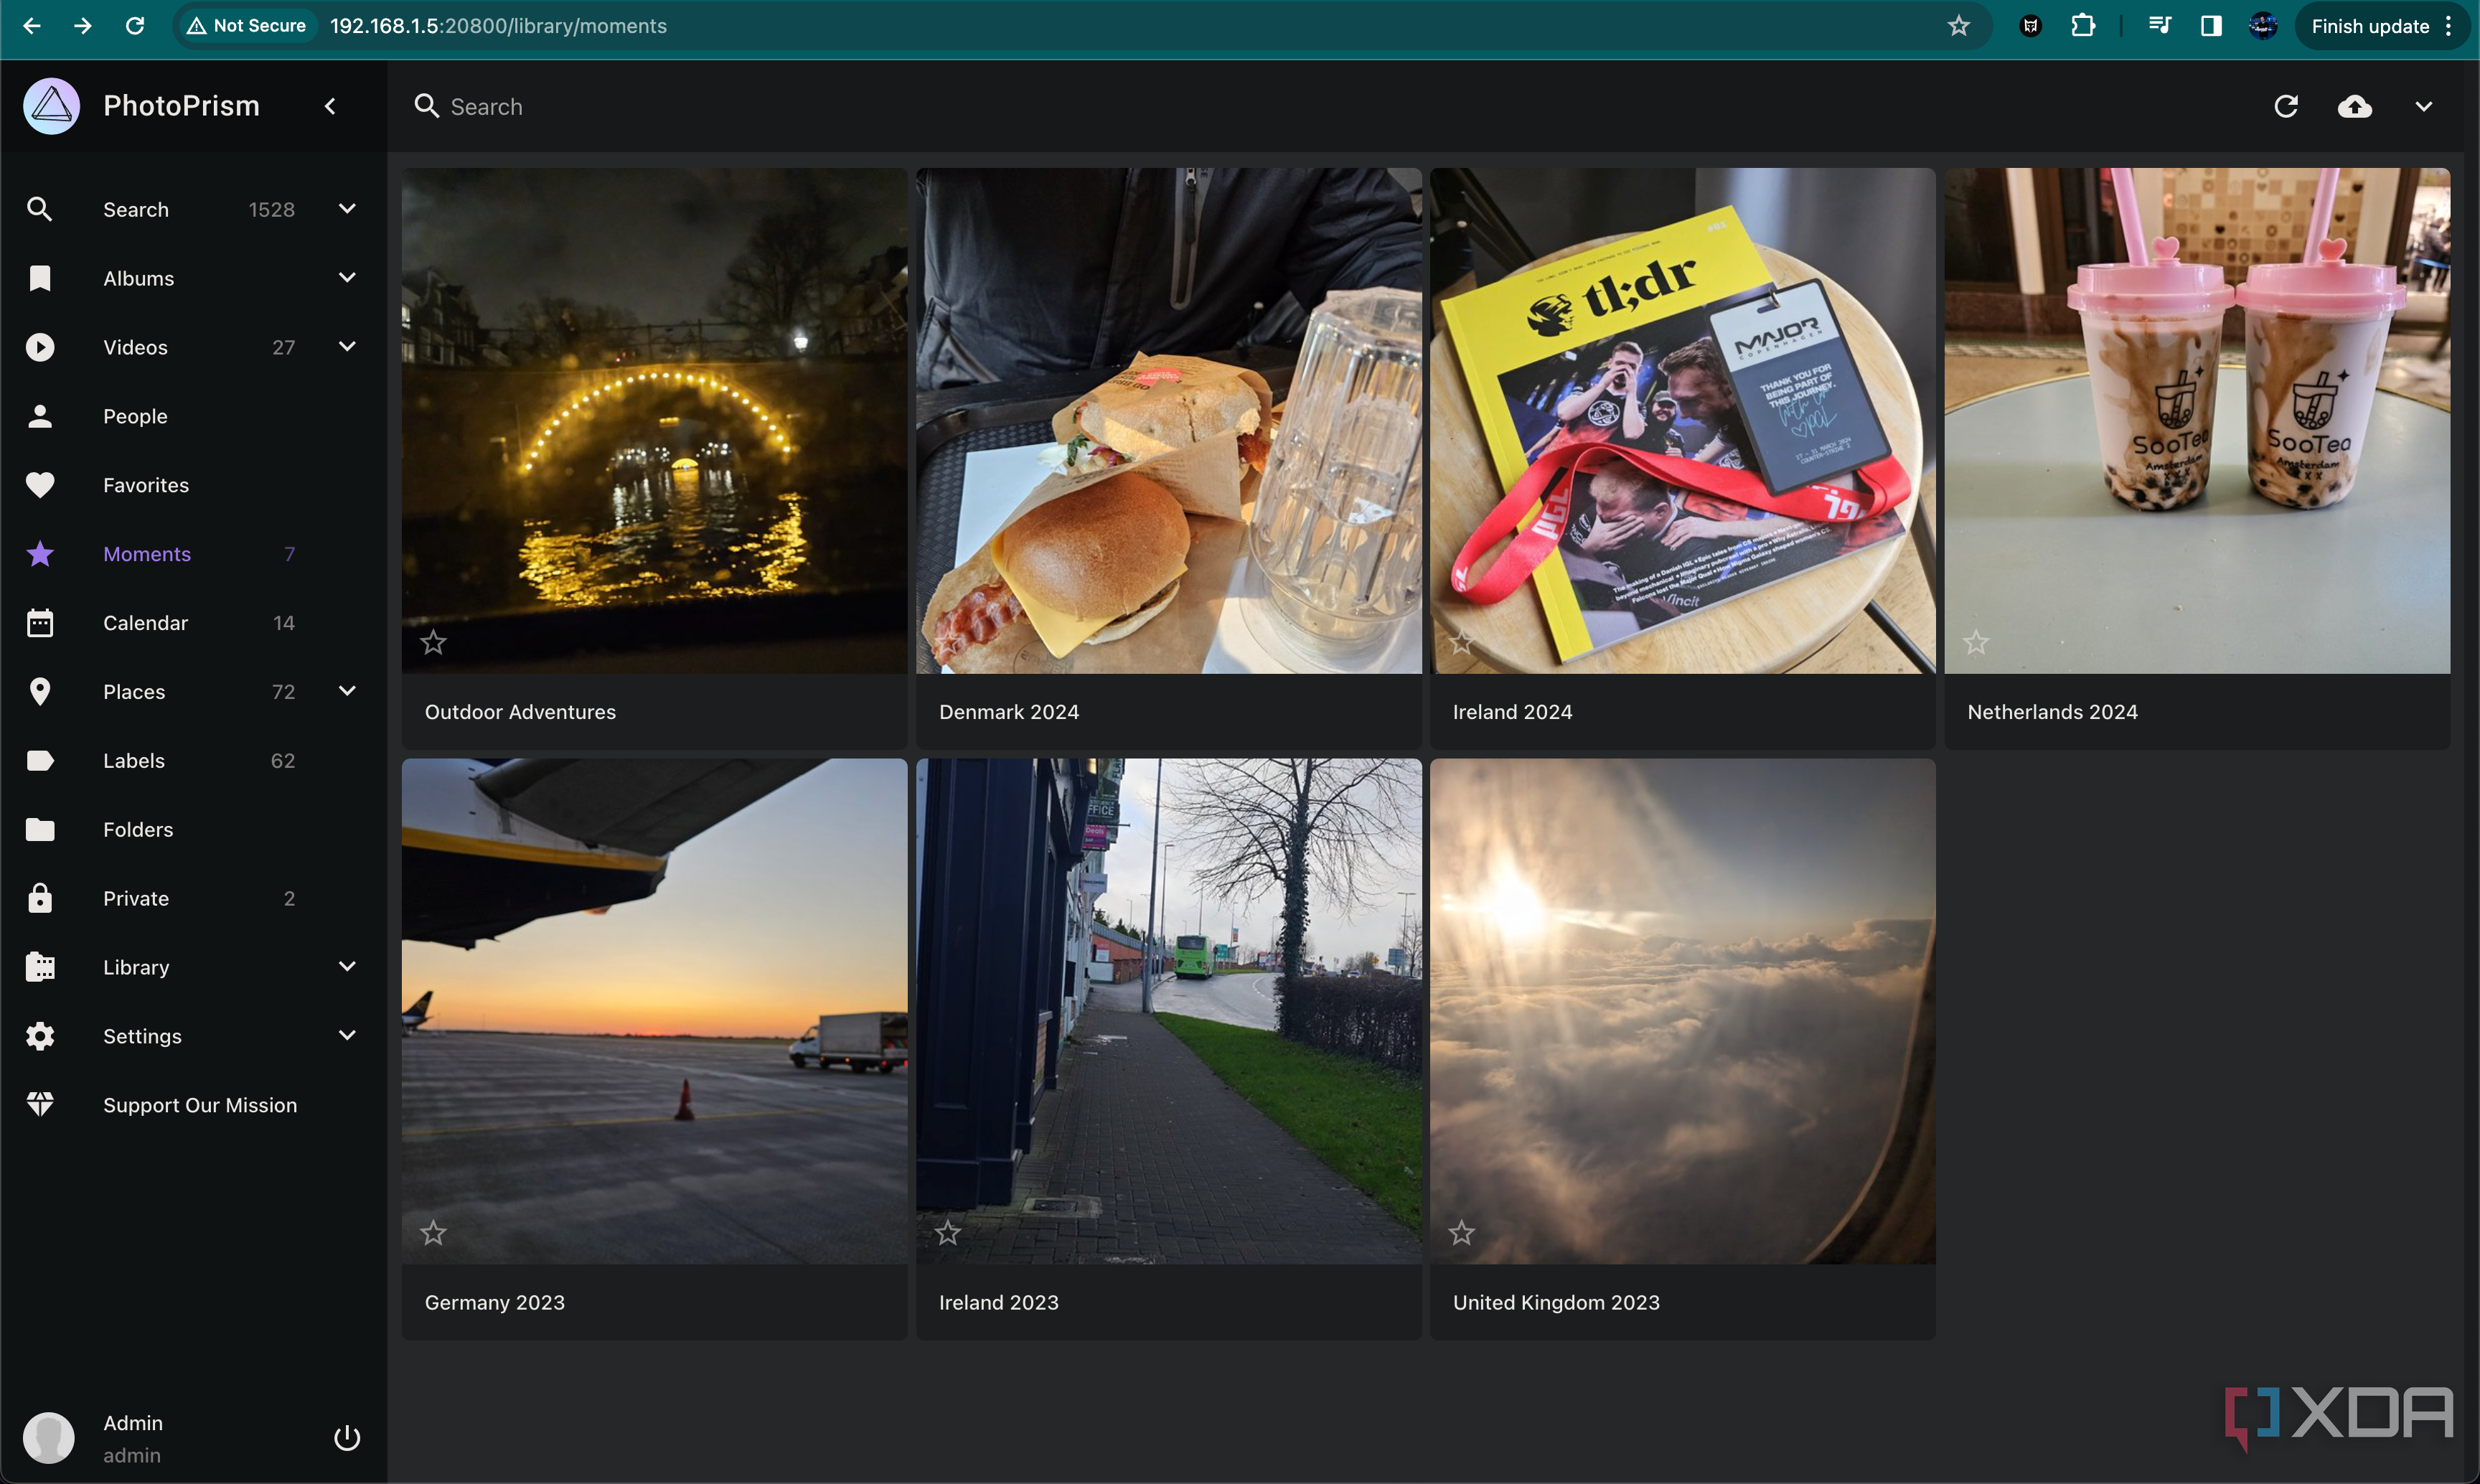Open the Outdoor Adventures title link
2480x1484 pixels.
coord(520,712)
